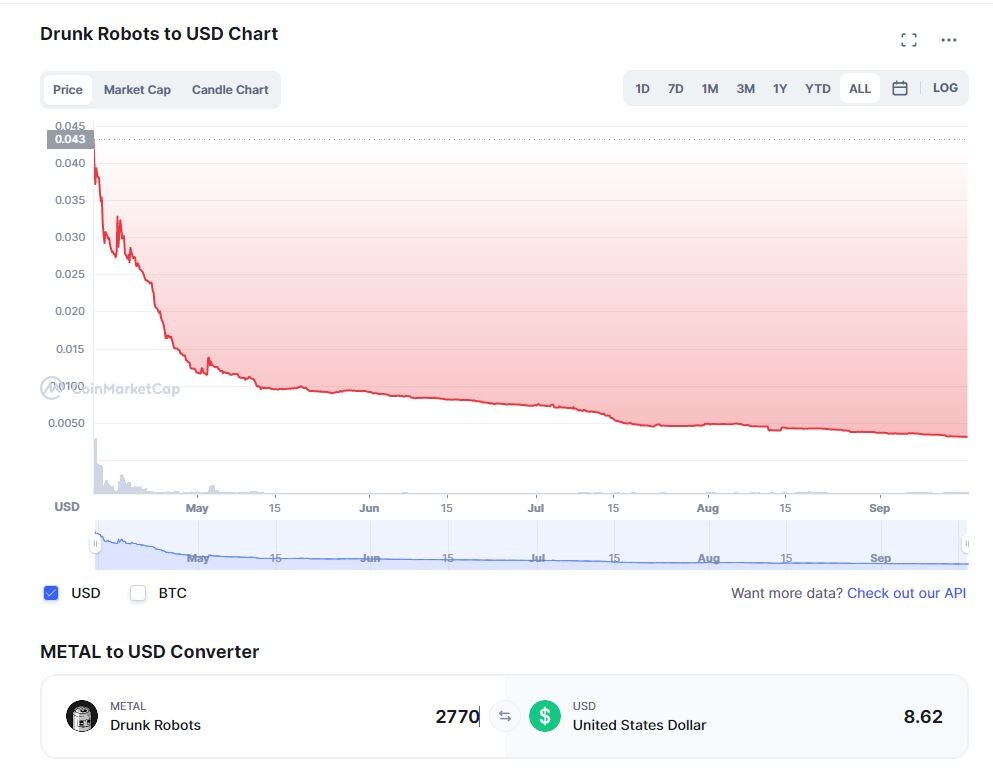Screen dimensions: 993x769
Task: Enable the BTC checkbox
Action: (137, 593)
